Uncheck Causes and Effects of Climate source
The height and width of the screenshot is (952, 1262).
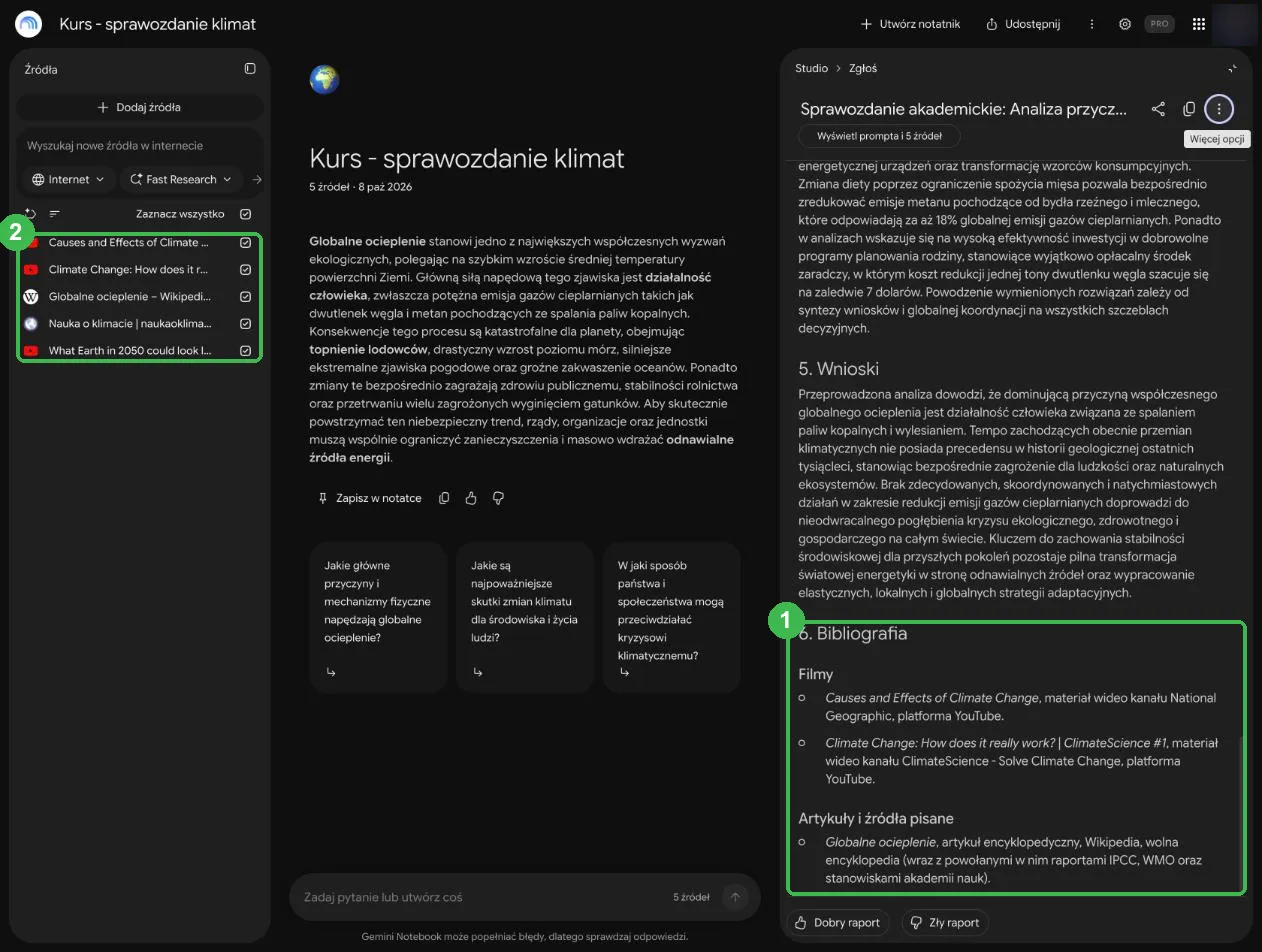click(x=246, y=242)
